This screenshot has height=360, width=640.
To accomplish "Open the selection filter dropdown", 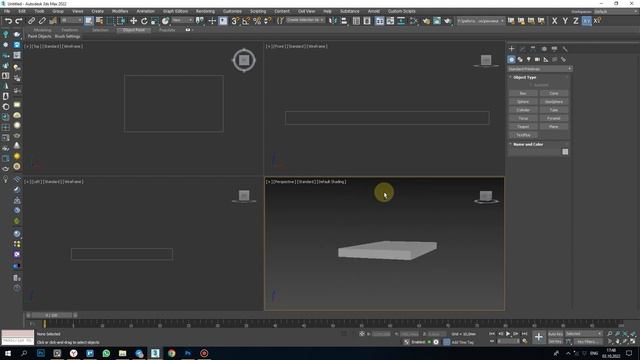I will click(x=71, y=20).
